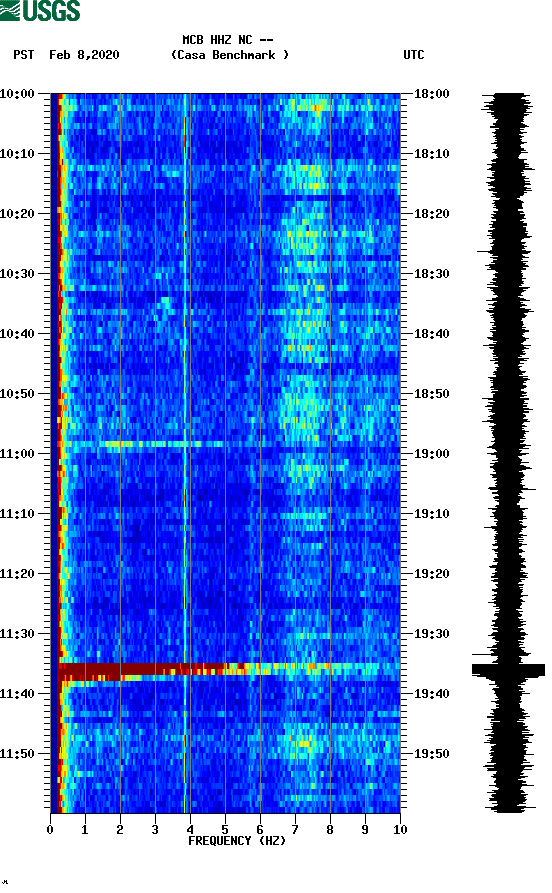Click the '6' frequency axis tick label
Screen dimensions: 552x893
pyautogui.click(x=260, y=830)
